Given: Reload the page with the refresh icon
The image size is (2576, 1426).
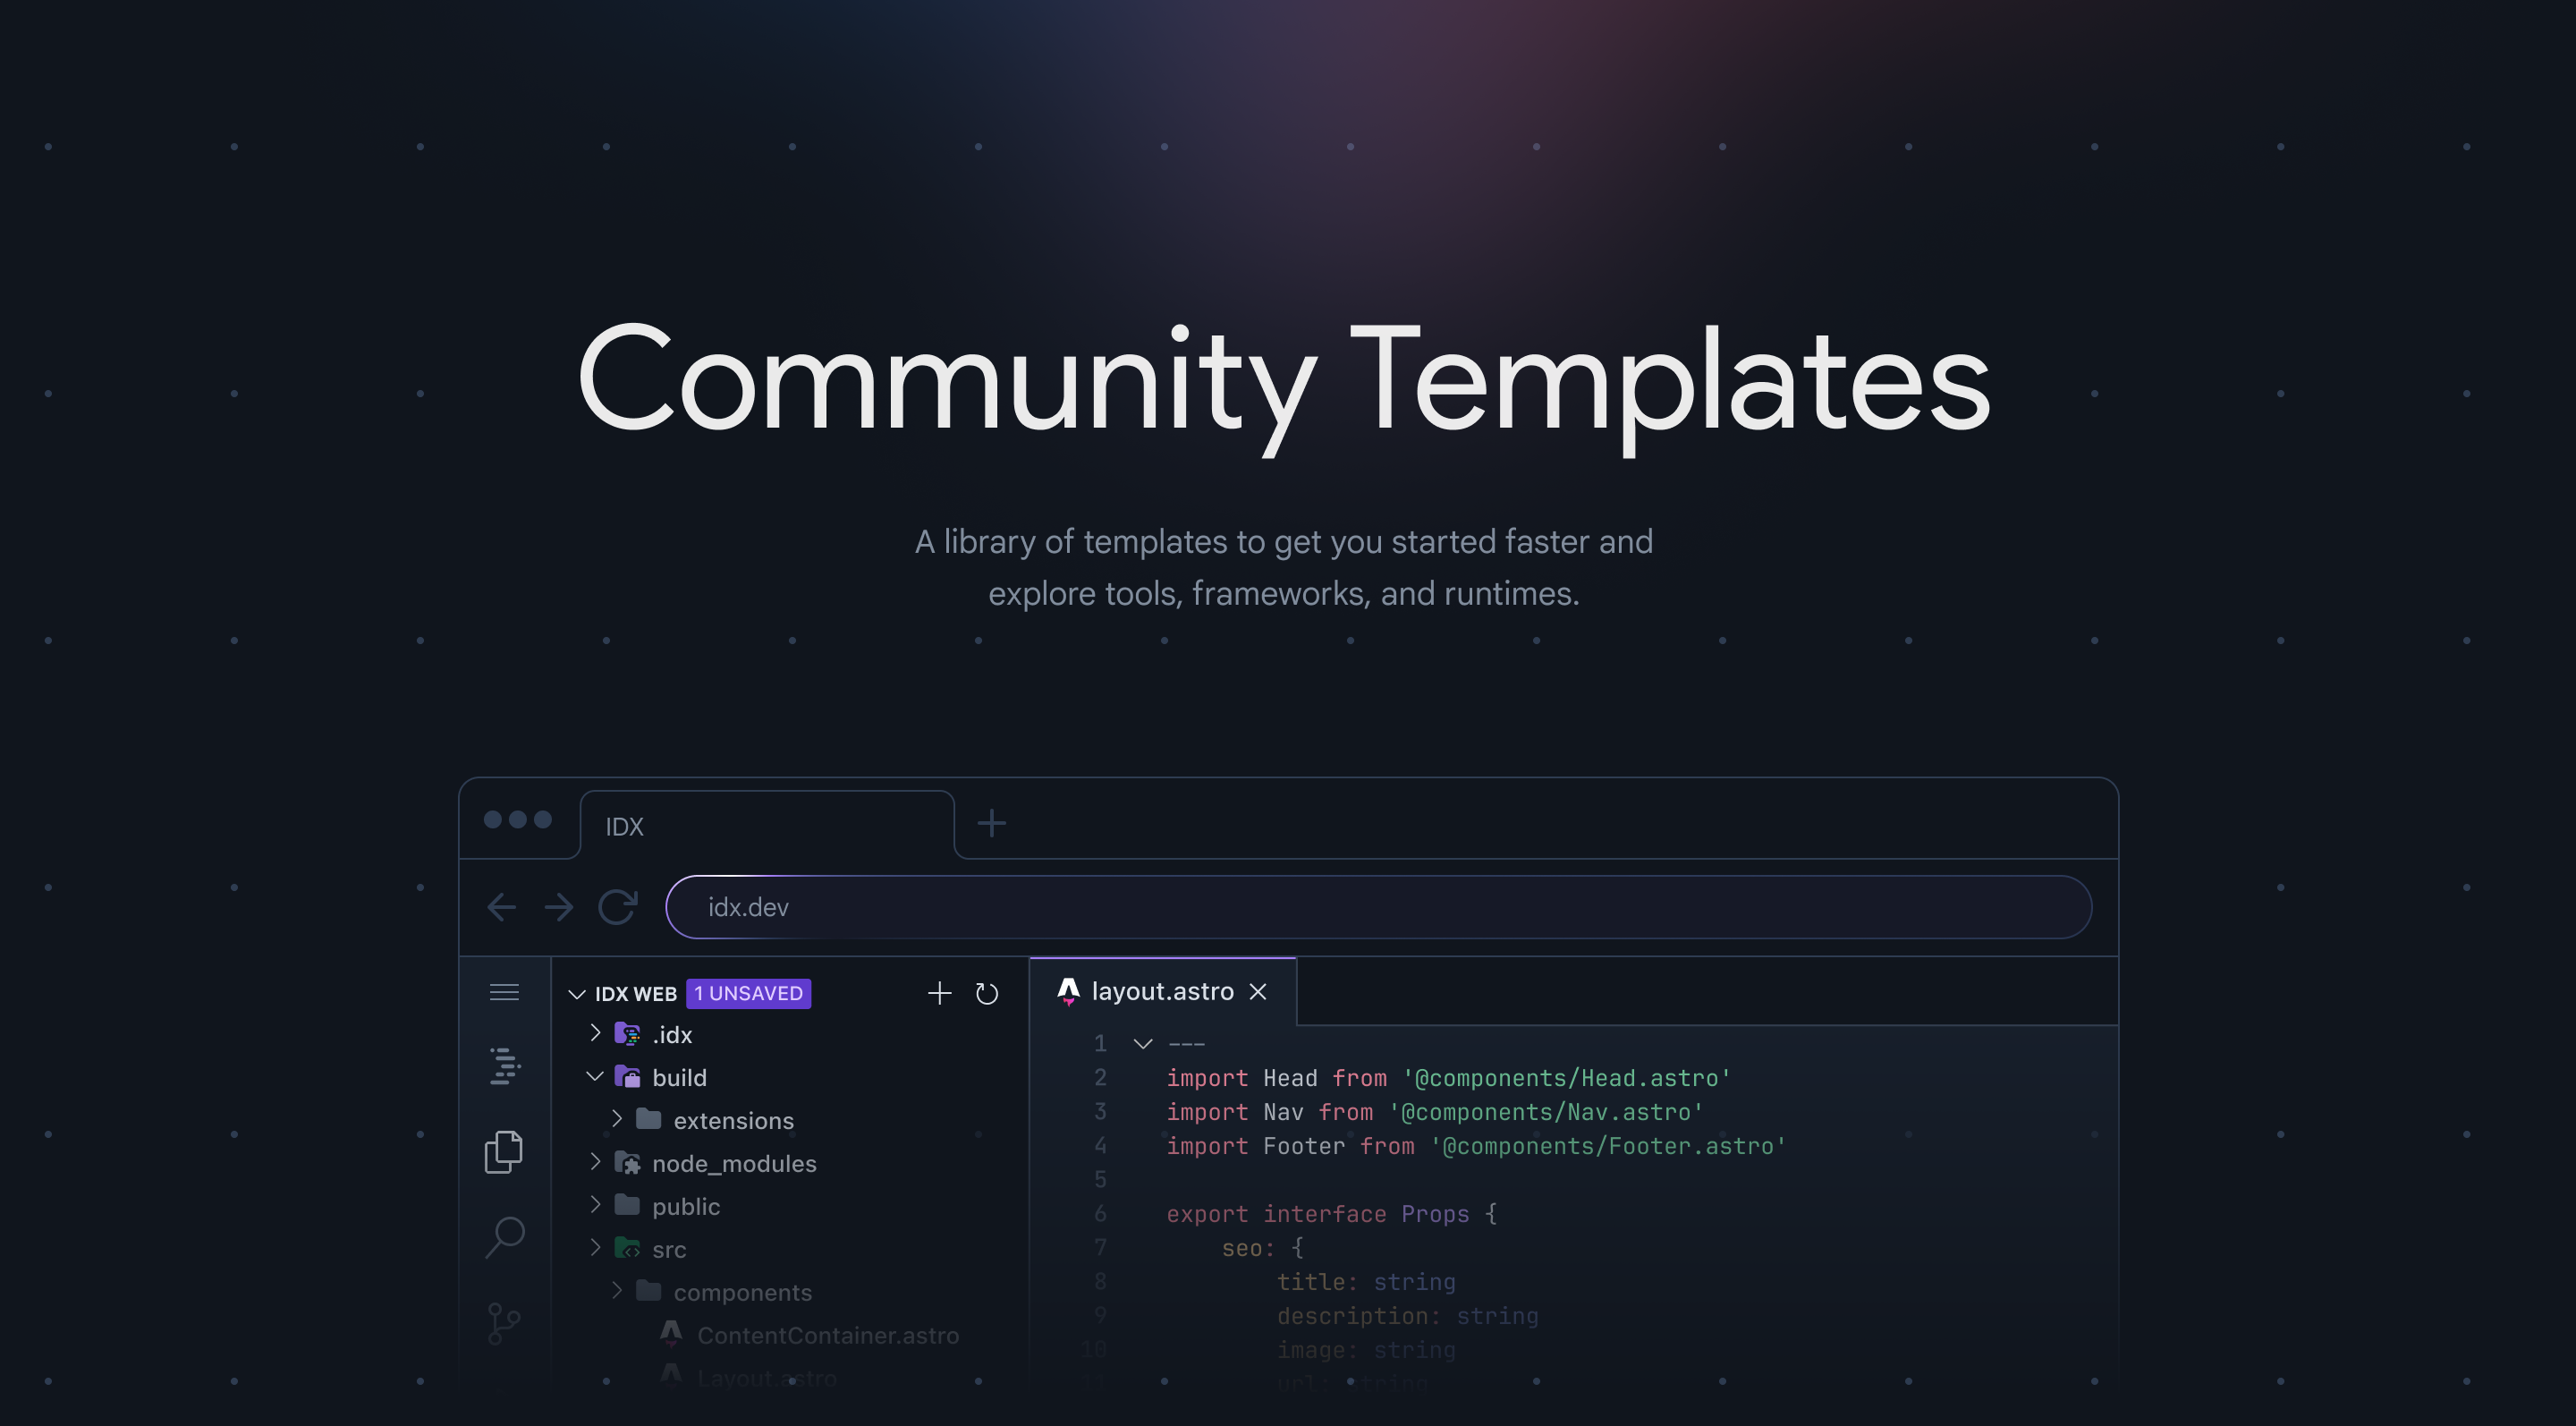Looking at the screenshot, I should (618, 907).
